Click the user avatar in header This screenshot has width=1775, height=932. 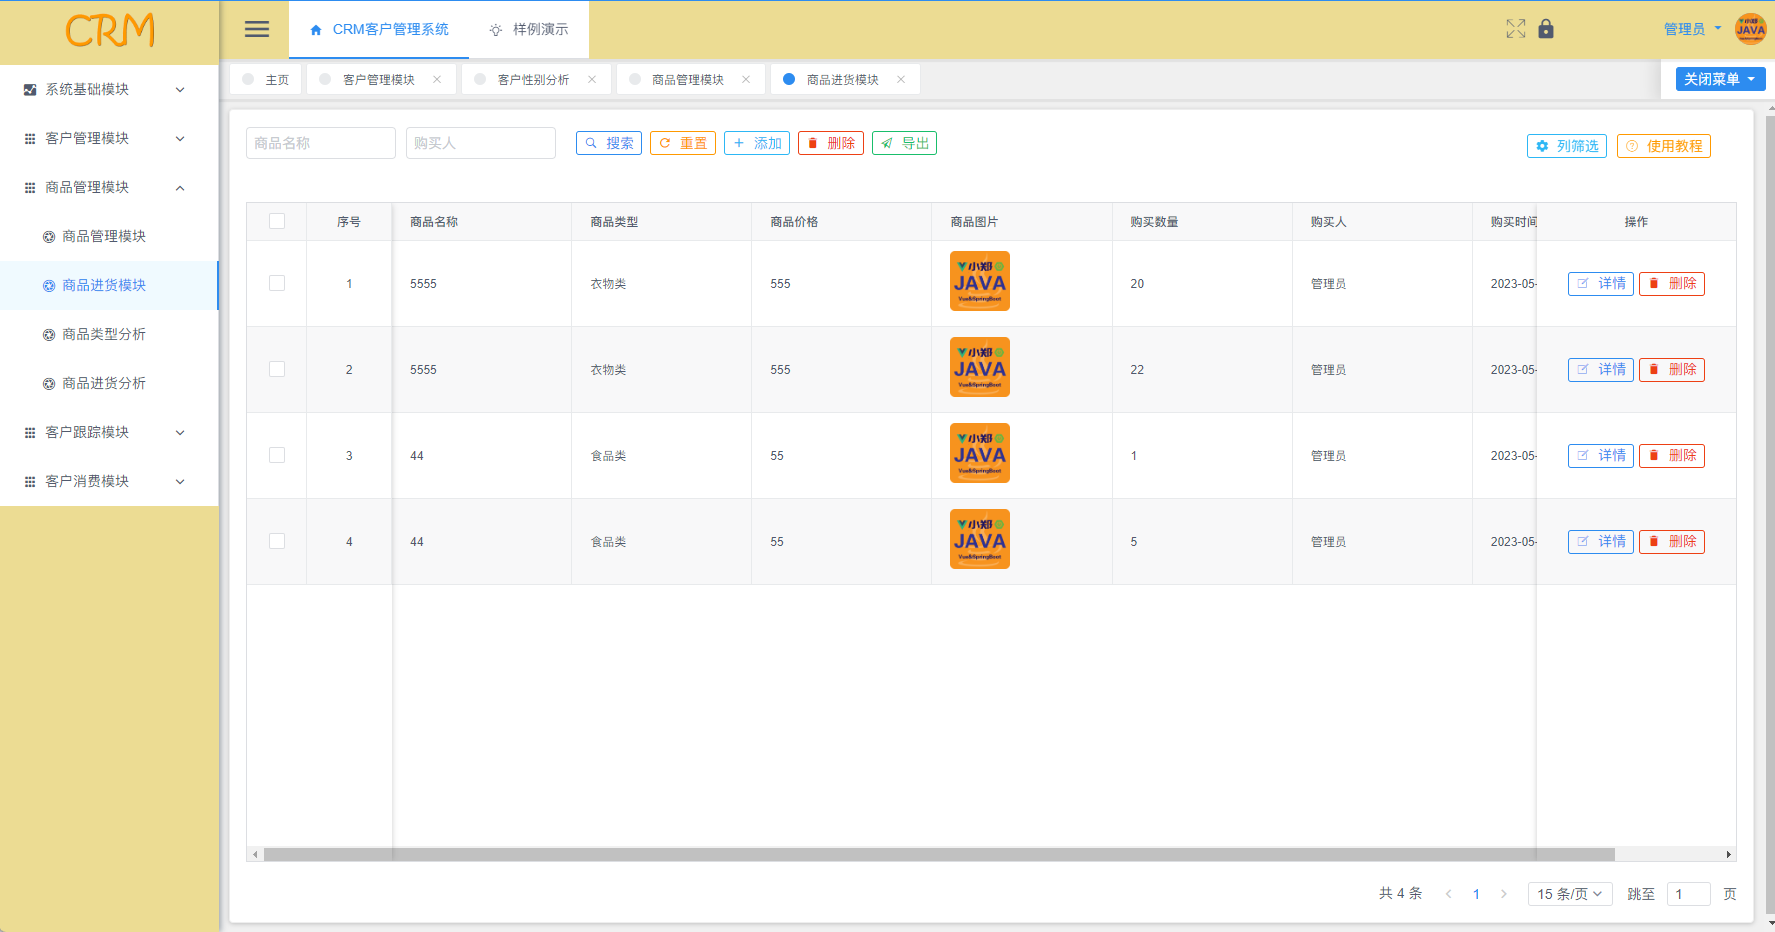[x=1750, y=29]
